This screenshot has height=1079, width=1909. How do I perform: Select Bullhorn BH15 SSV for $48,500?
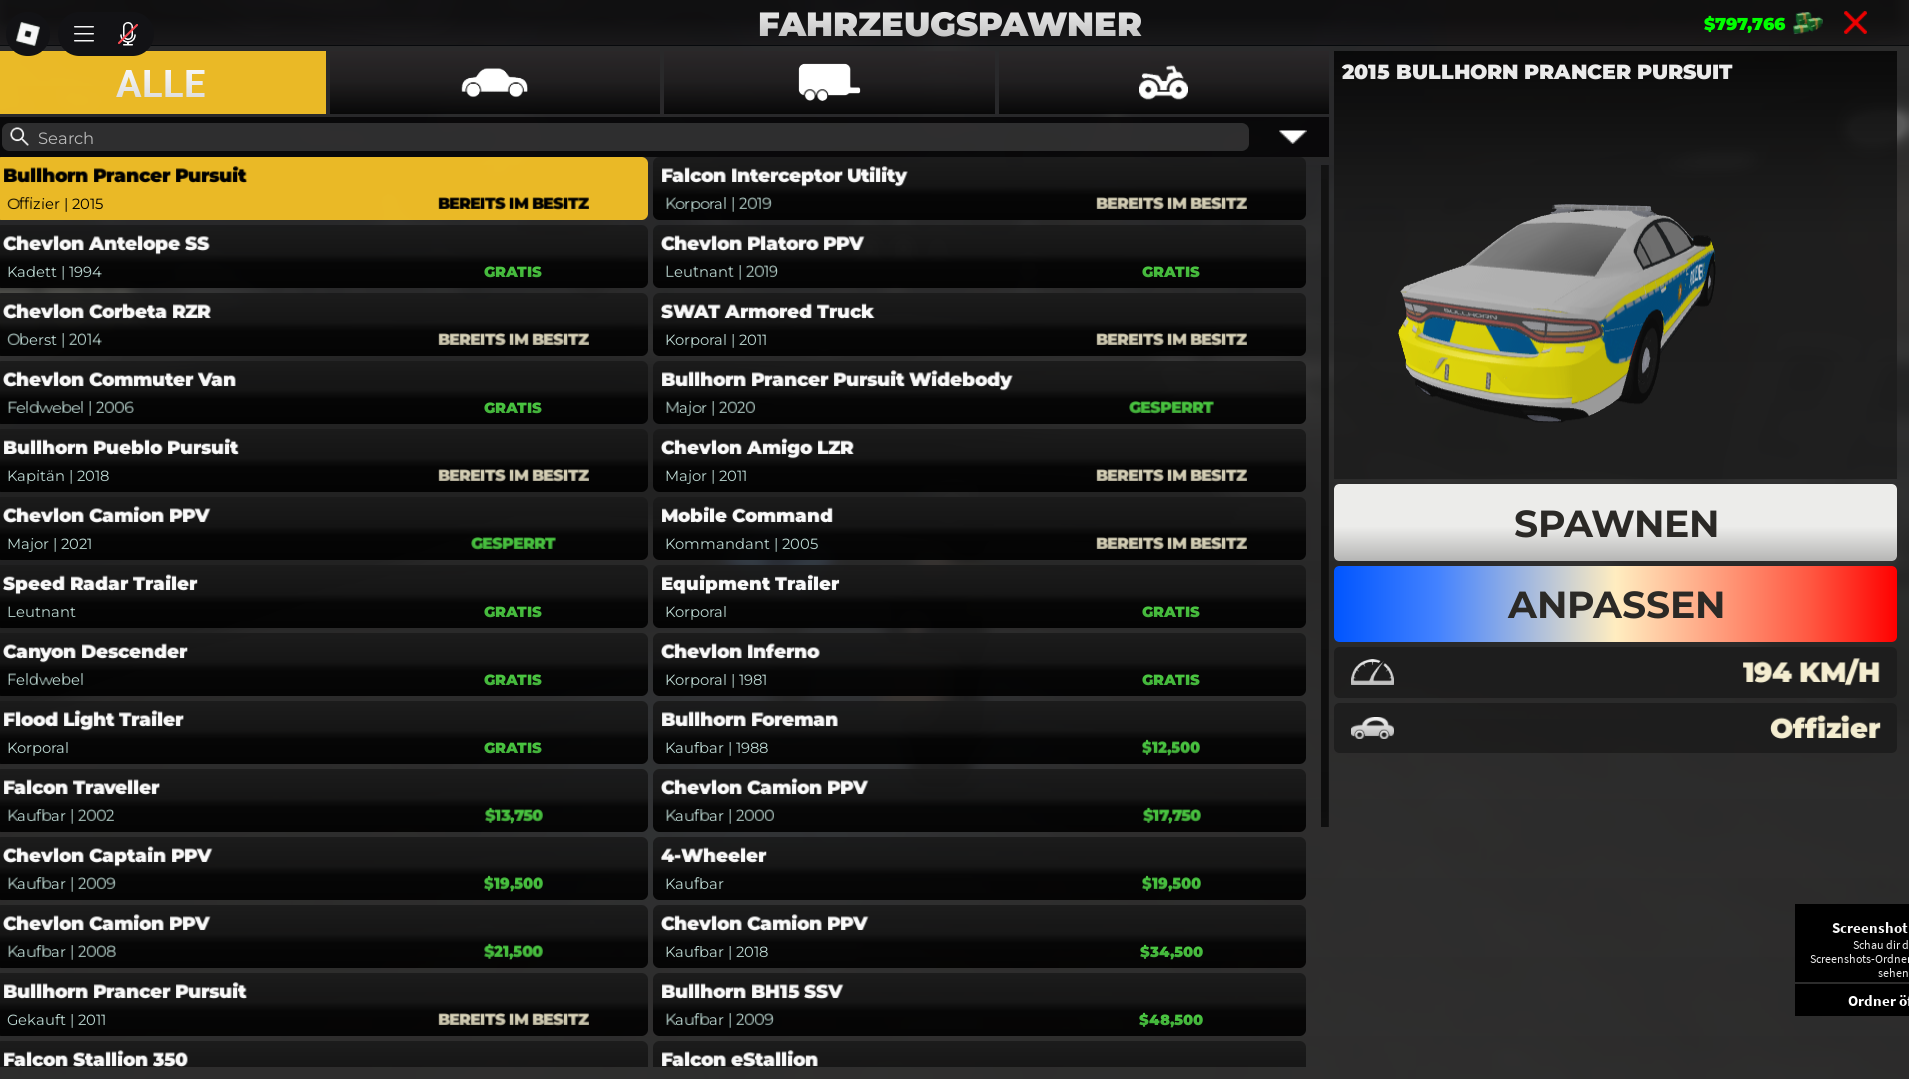(979, 1005)
